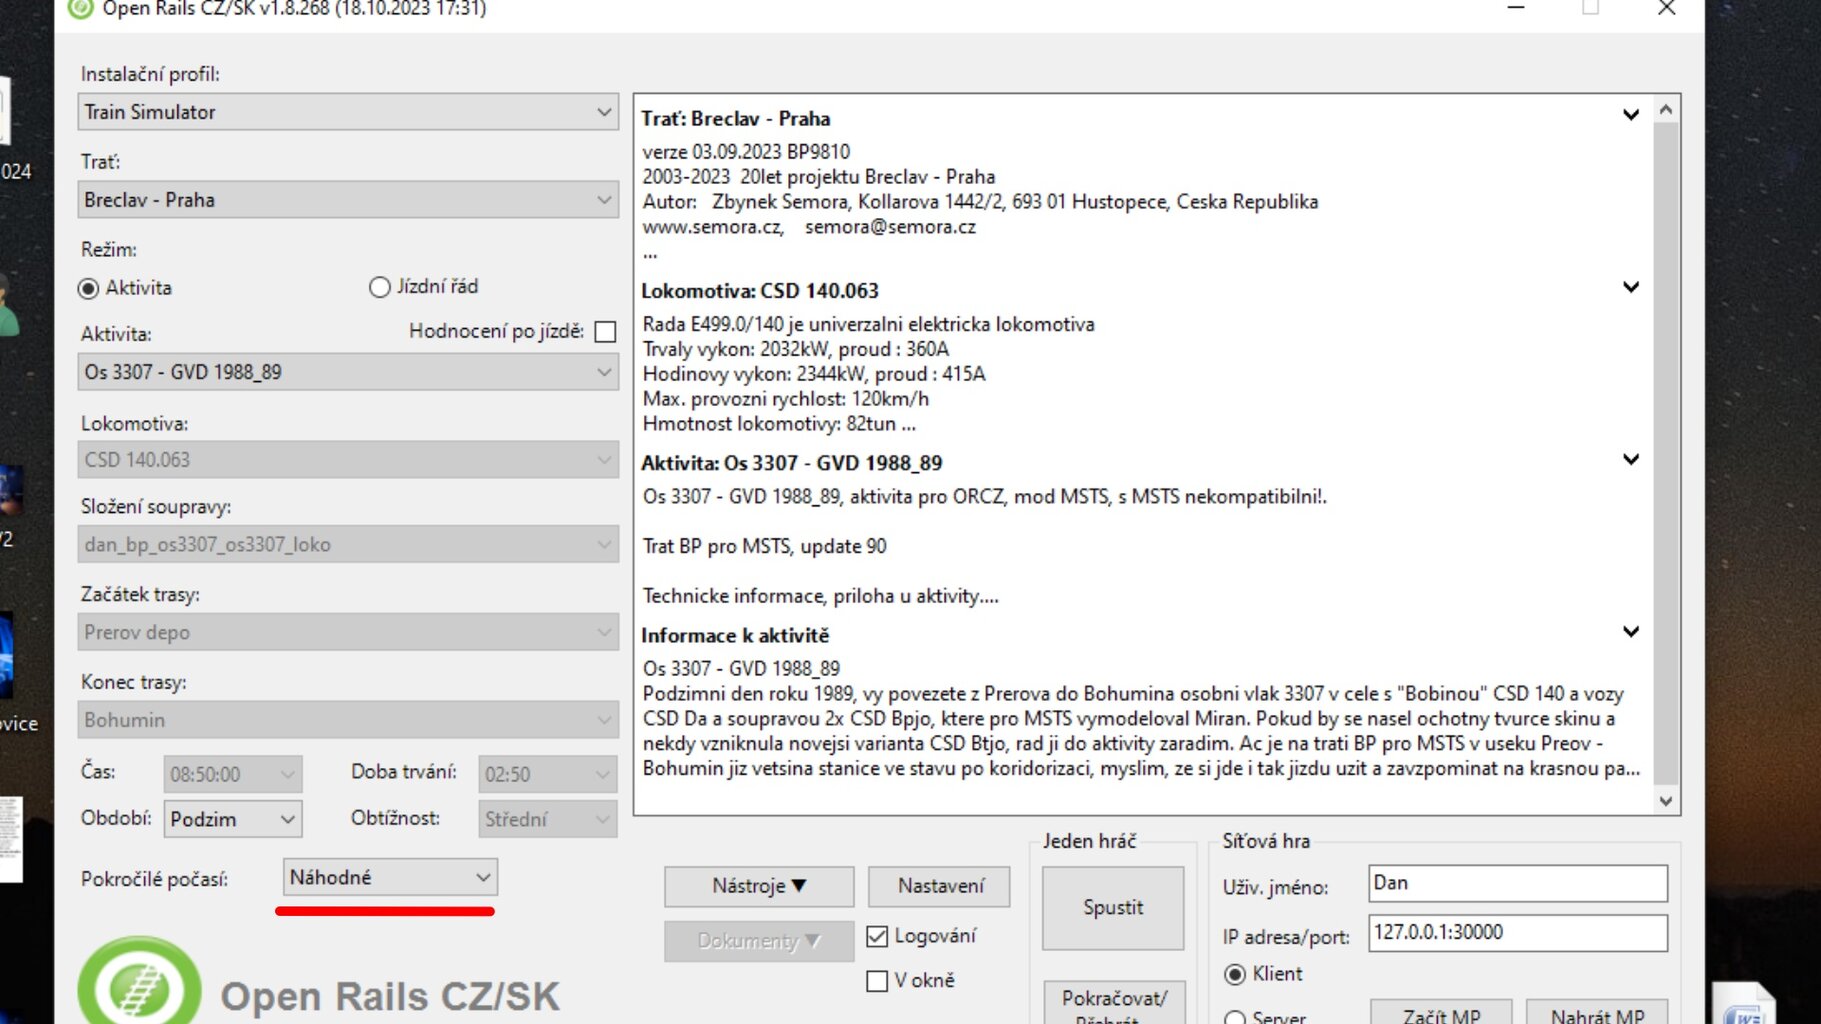Enable the V okně checkbox
The height and width of the screenshot is (1024, 1821).
(877, 981)
